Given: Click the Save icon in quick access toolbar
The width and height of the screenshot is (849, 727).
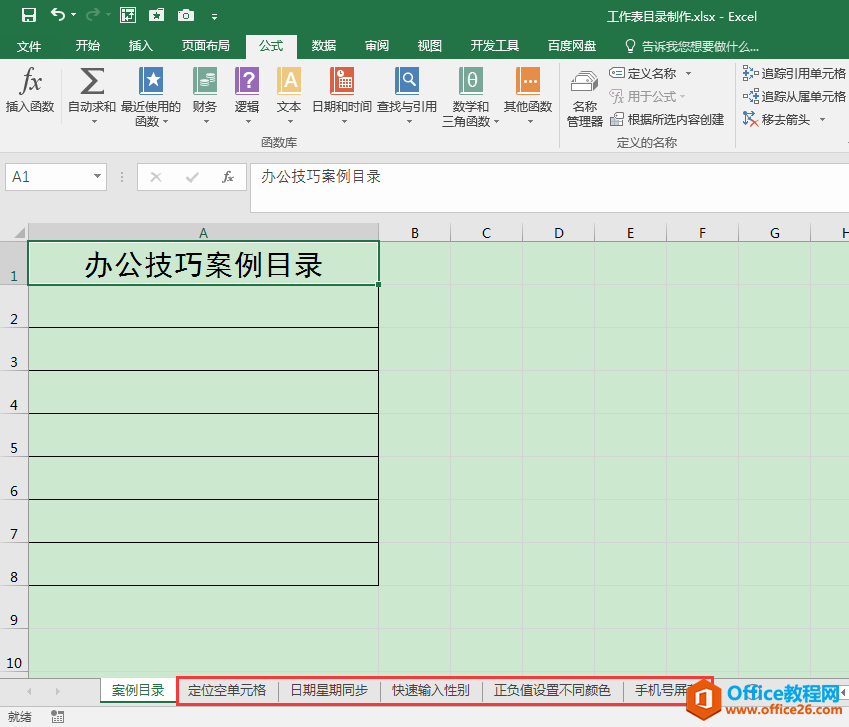Looking at the screenshot, I should pyautogui.click(x=29, y=15).
